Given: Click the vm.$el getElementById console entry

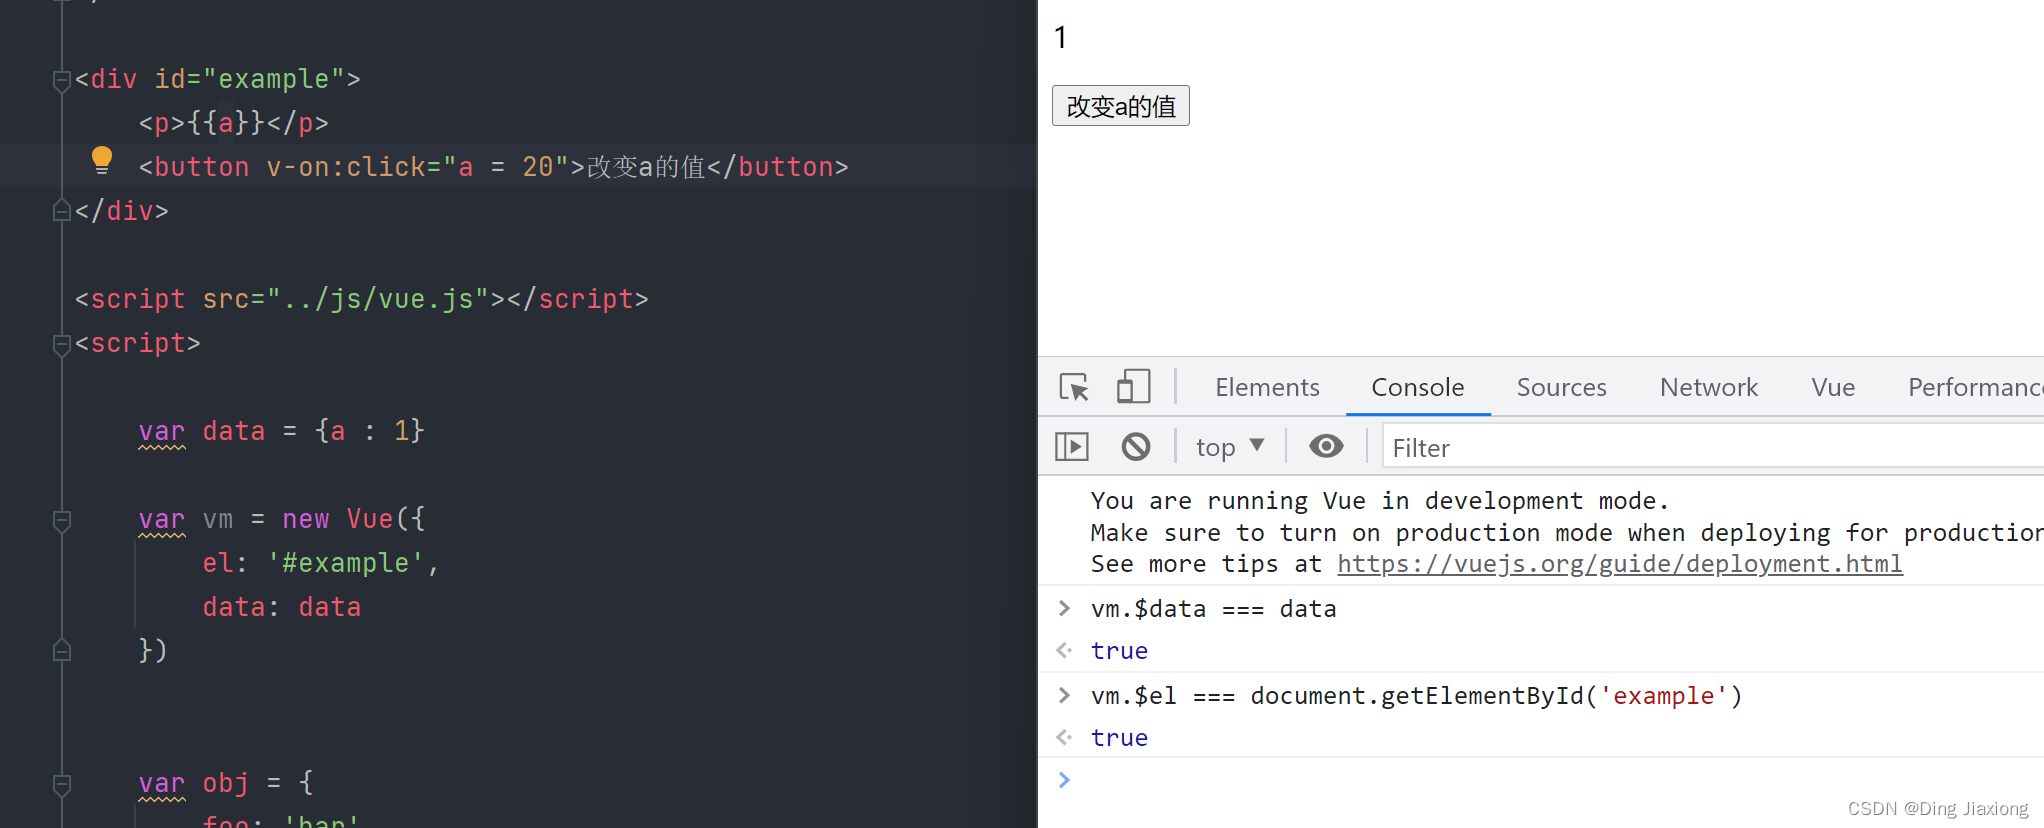Looking at the screenshot, I should click(1416, 696).
